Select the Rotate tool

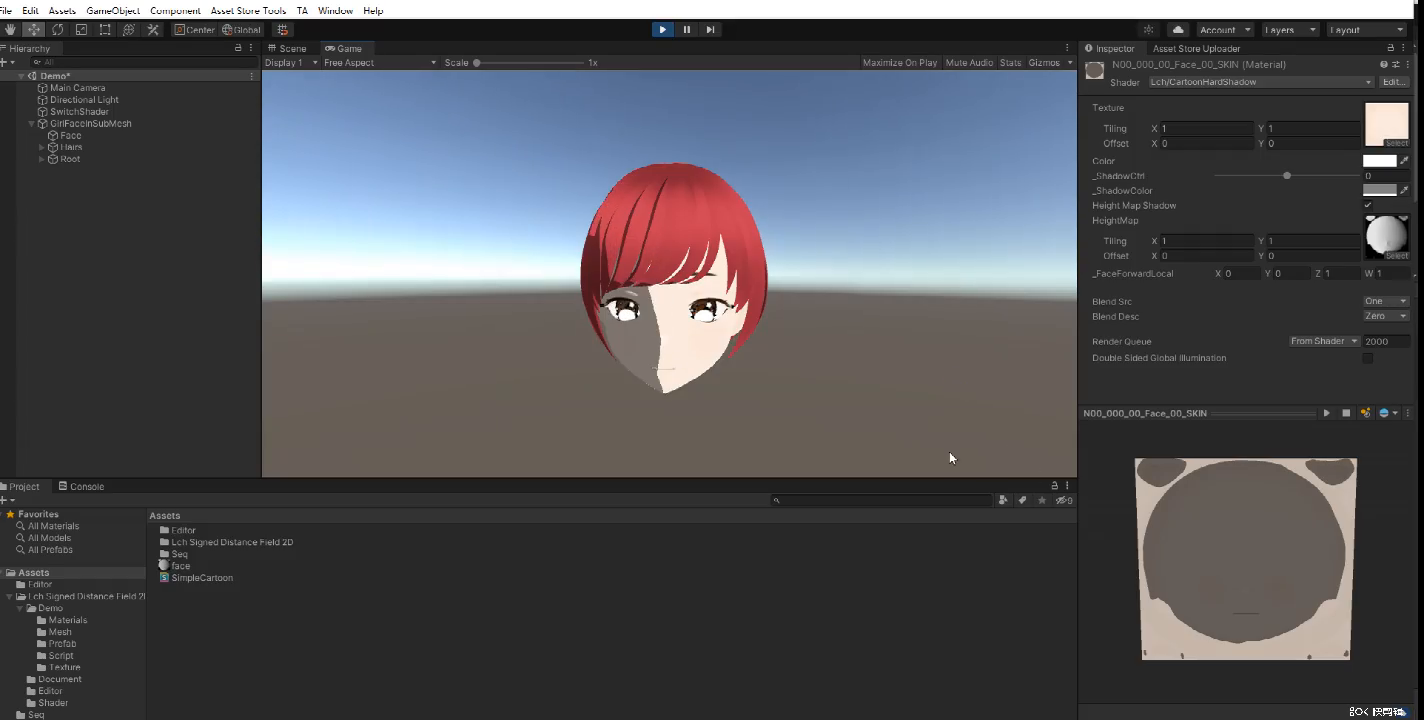[x=57, y=30]
